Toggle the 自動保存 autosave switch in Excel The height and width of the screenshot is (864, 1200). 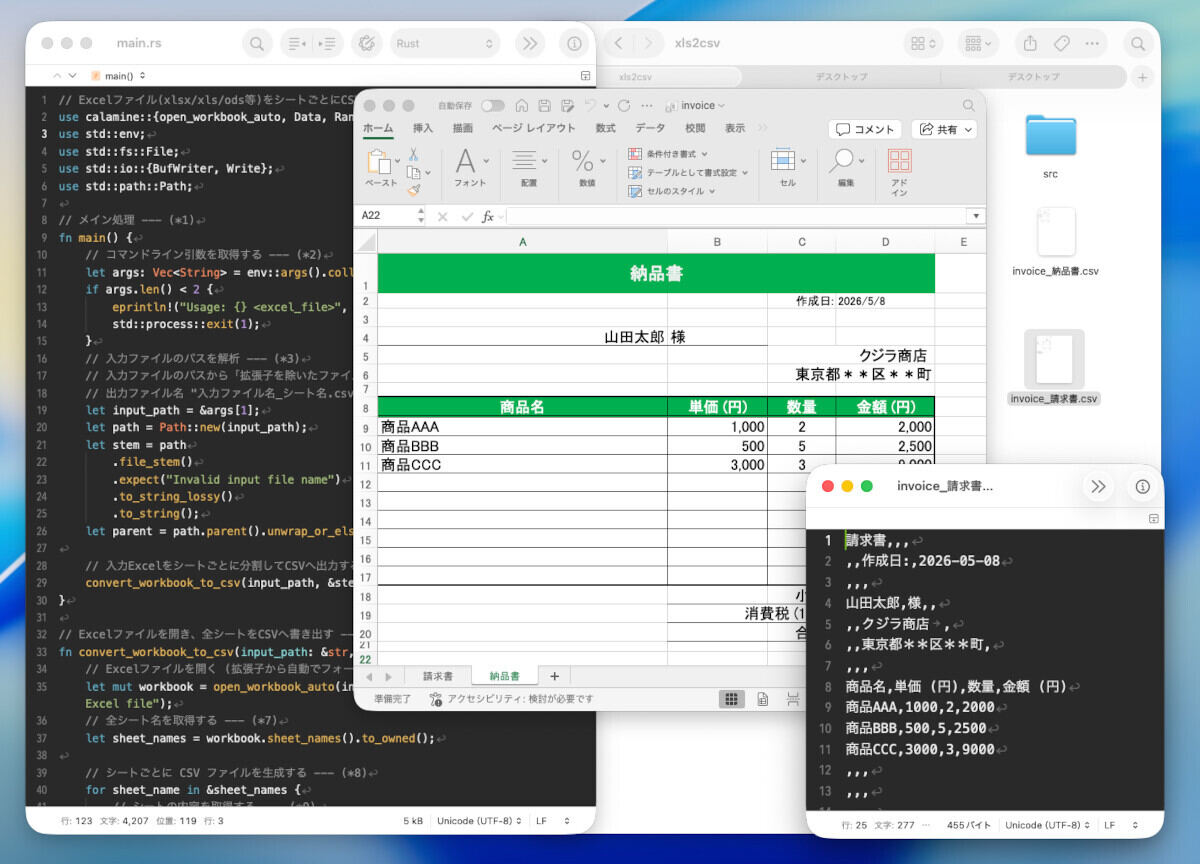493,106
